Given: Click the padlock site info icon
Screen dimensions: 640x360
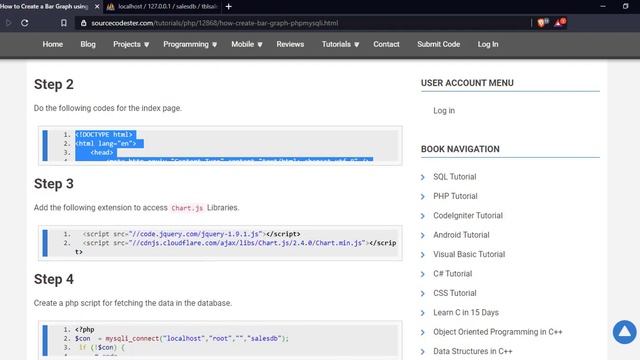Looking at the screenshot, I should point(84,23).
